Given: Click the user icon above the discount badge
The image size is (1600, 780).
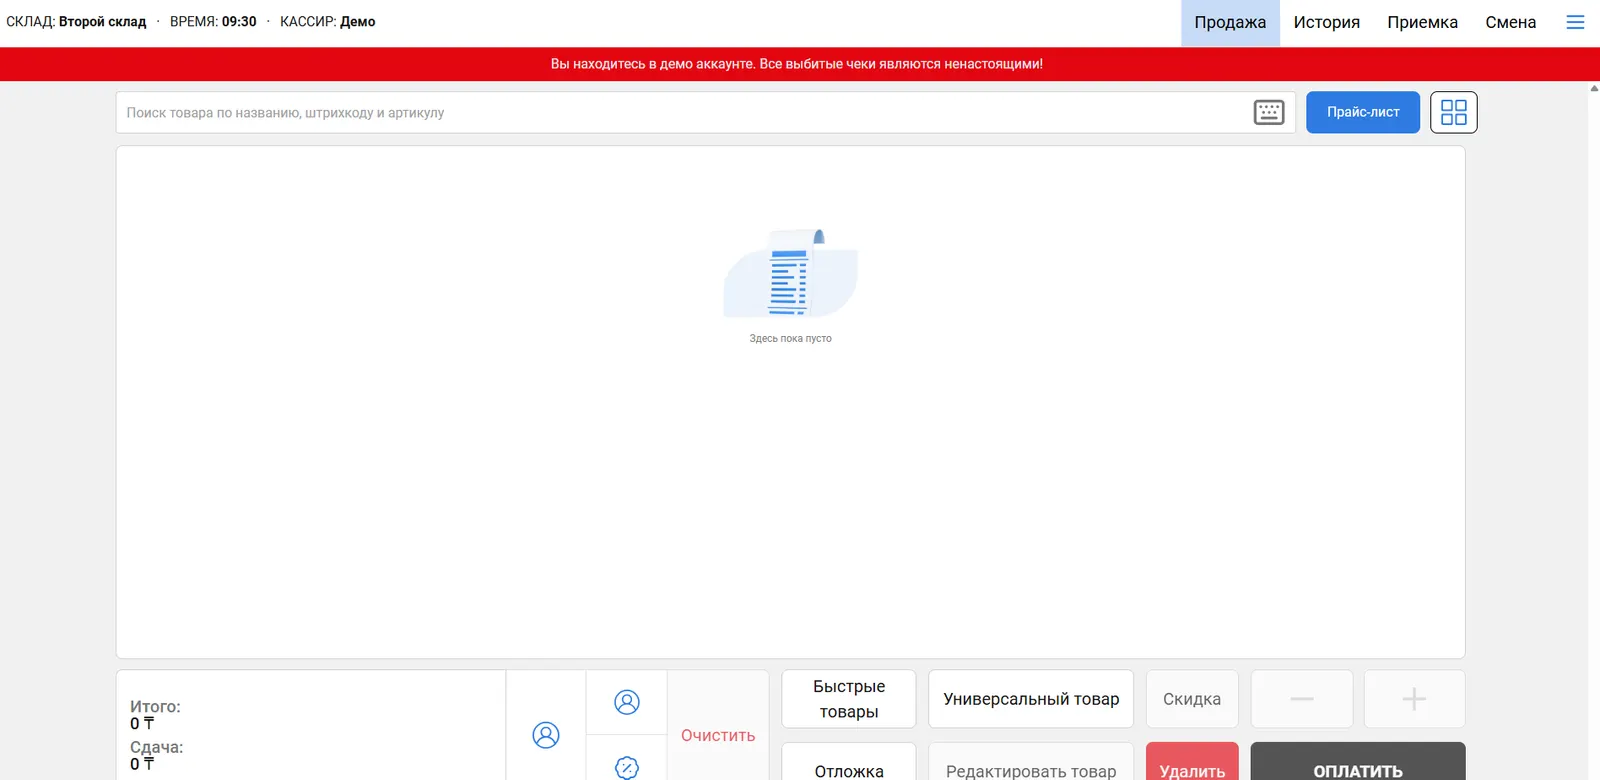Looking at the screenshot, I should click(x=627, y=702).
